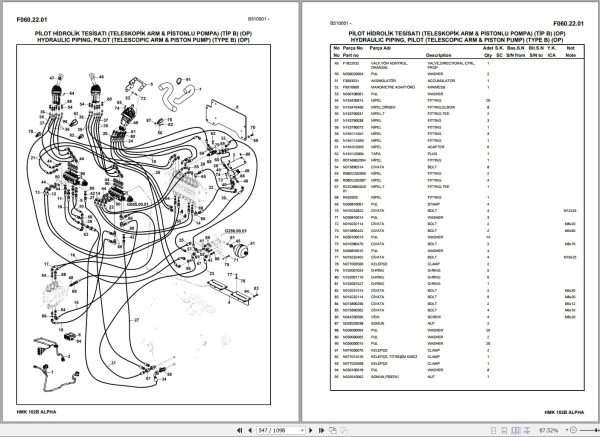This screenshot has width=600, height=437.
Task: Select two-page facing view
Action: pos(516,430)
